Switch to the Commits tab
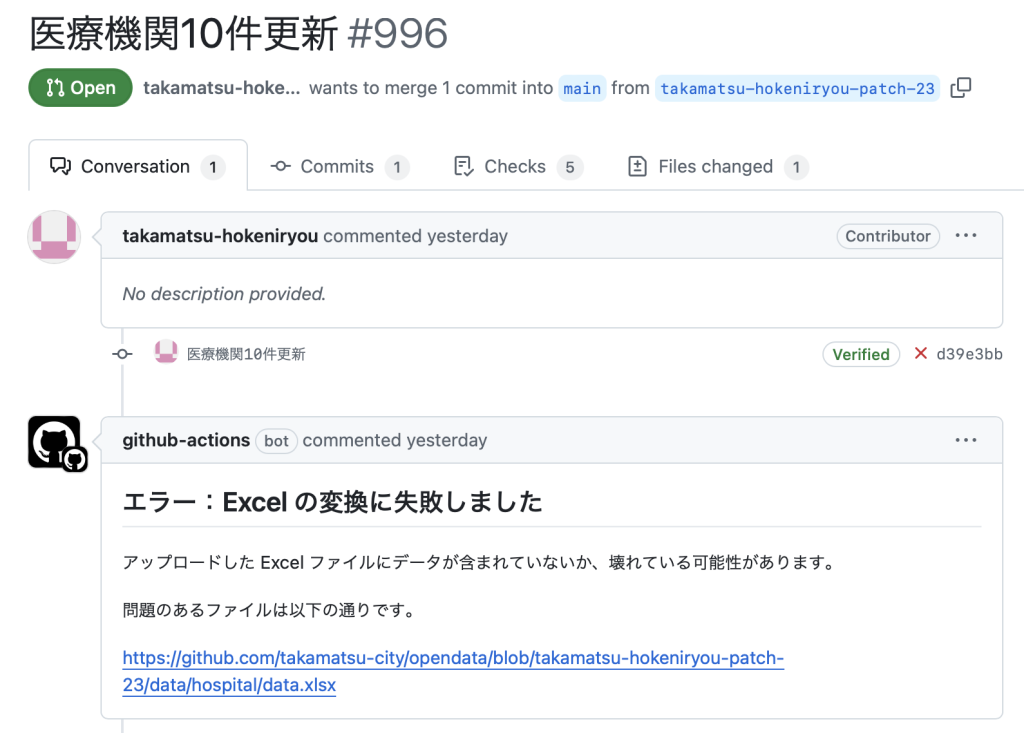Image resolution: width=1024 pixels, height=733 pixels. 340,167
